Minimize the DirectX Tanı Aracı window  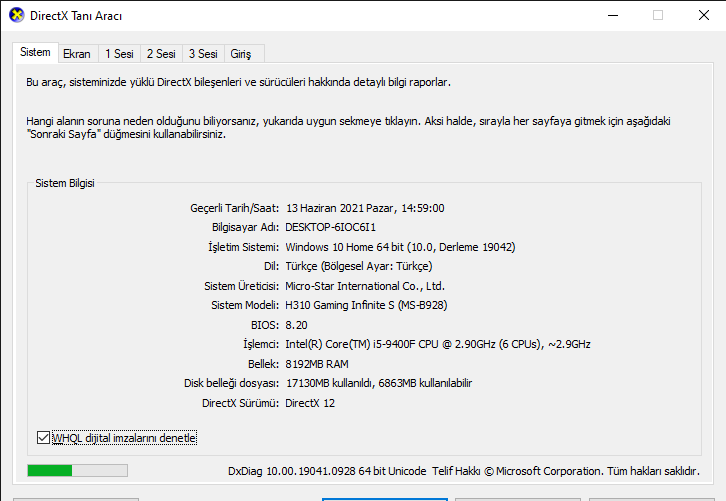point(613,15)
